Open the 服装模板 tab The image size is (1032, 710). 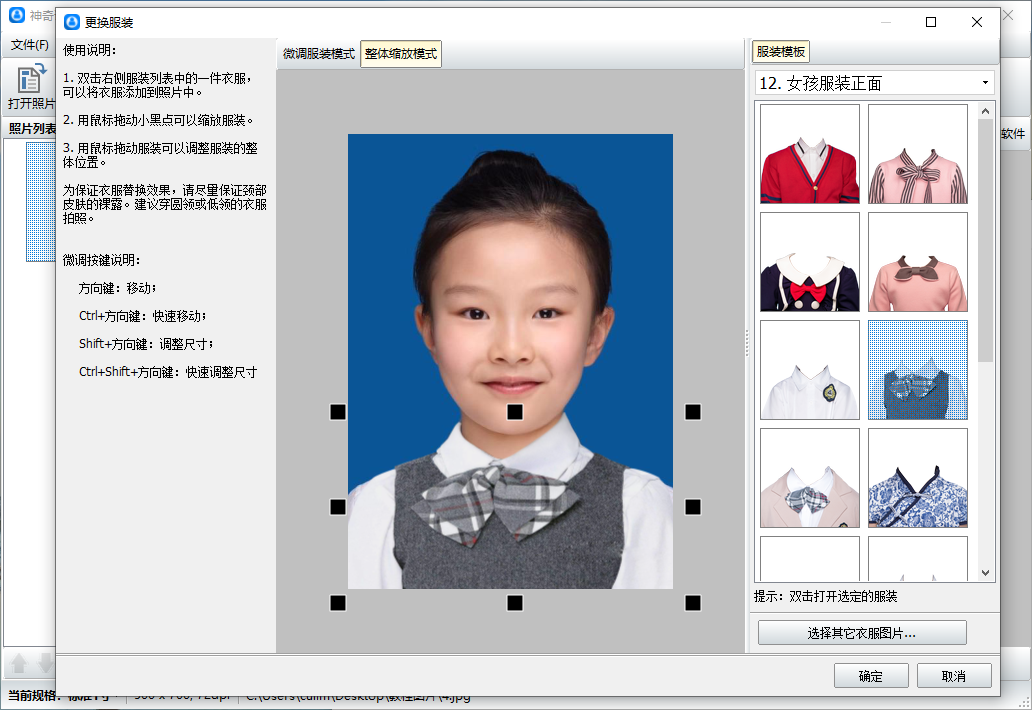pyautogui.click(x=781, y=53)
